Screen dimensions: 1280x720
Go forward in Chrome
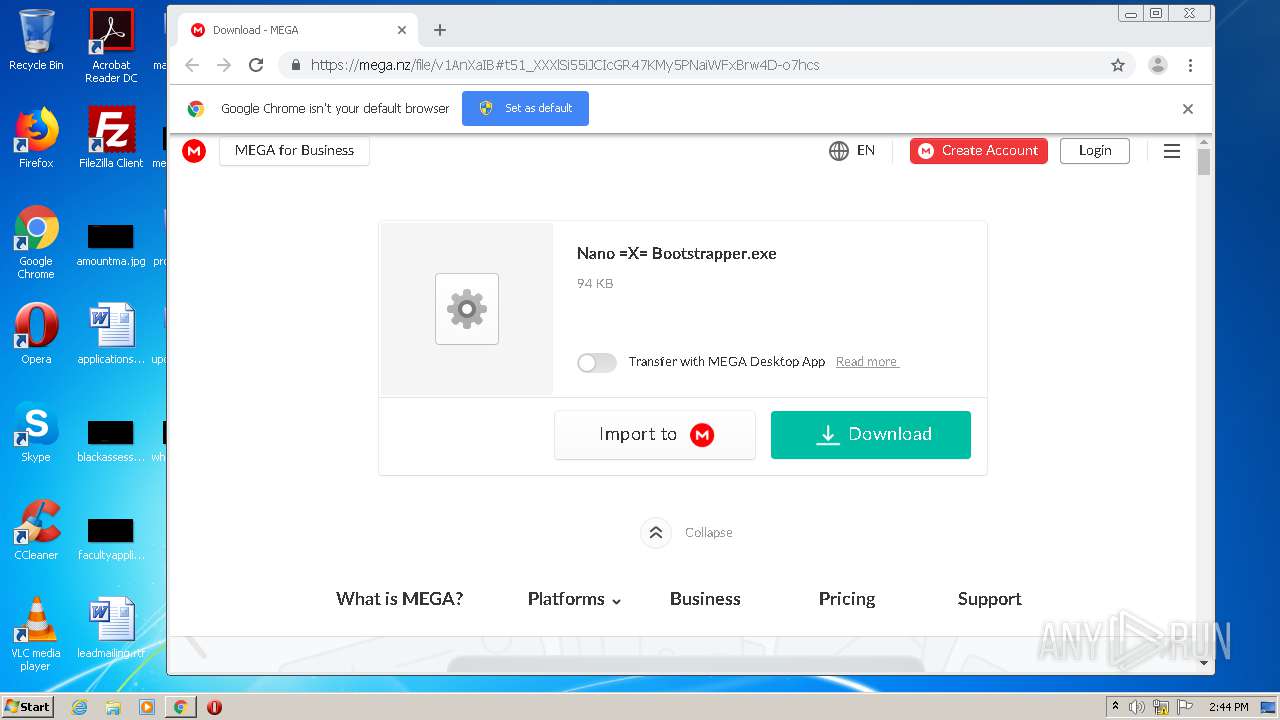coord(224,65)
